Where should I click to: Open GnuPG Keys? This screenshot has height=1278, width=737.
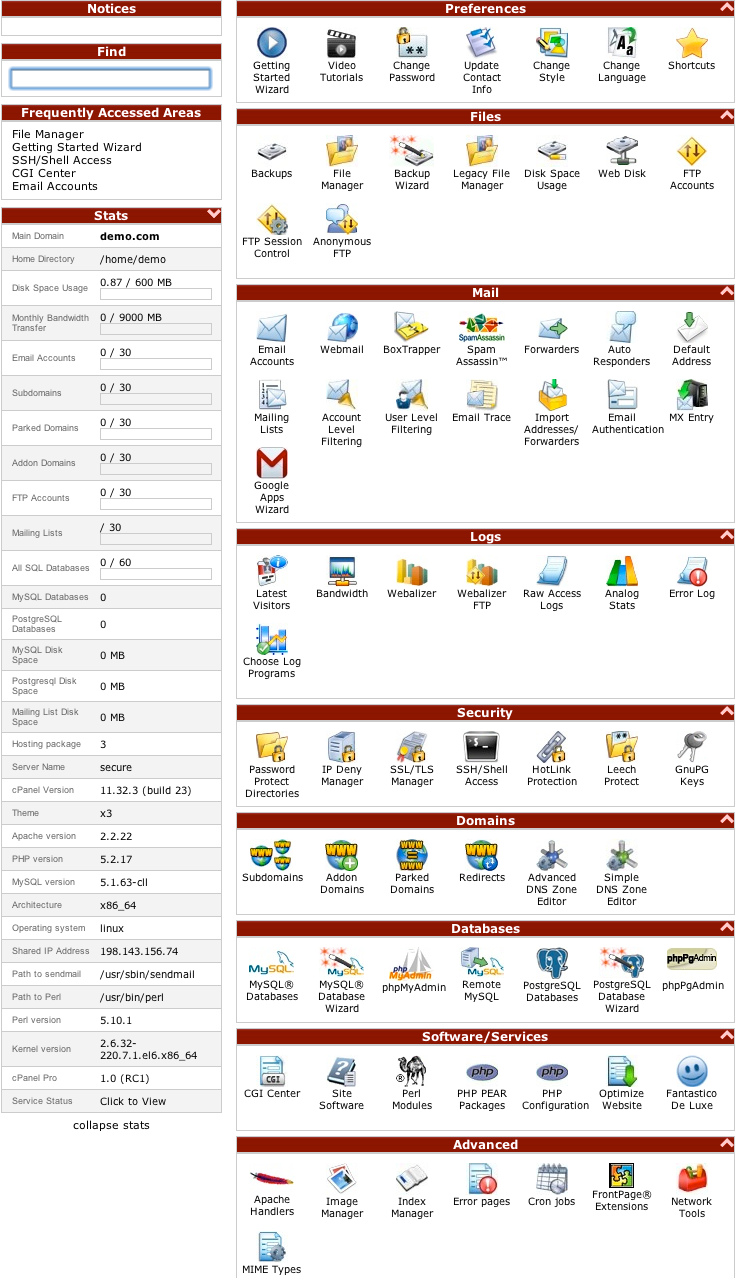692,747
